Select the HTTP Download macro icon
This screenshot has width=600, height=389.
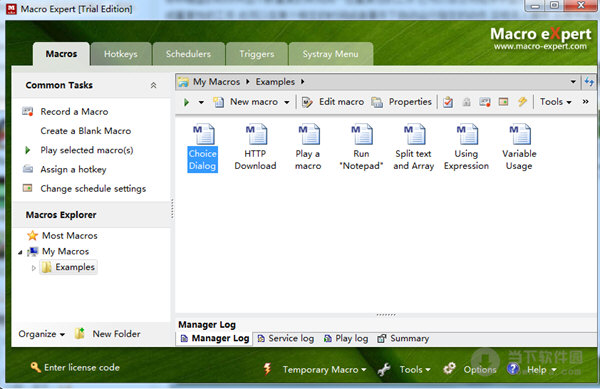click(256, 134)
